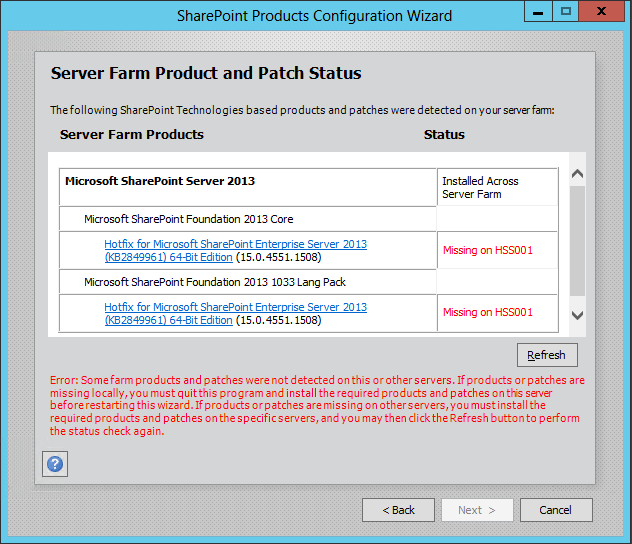Viewport: 632px width, 544px height.
Task: Click the Status column header
Action: 444,135
